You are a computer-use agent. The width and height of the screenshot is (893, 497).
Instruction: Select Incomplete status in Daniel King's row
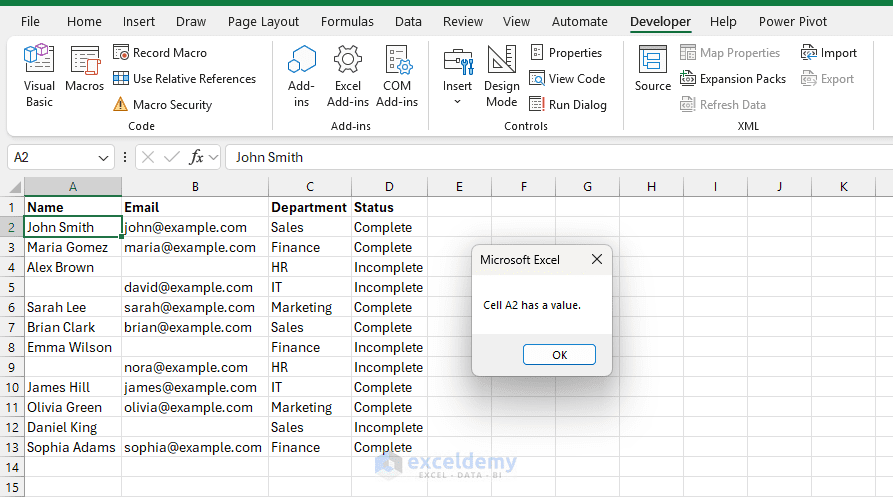(x=389, y=428)
